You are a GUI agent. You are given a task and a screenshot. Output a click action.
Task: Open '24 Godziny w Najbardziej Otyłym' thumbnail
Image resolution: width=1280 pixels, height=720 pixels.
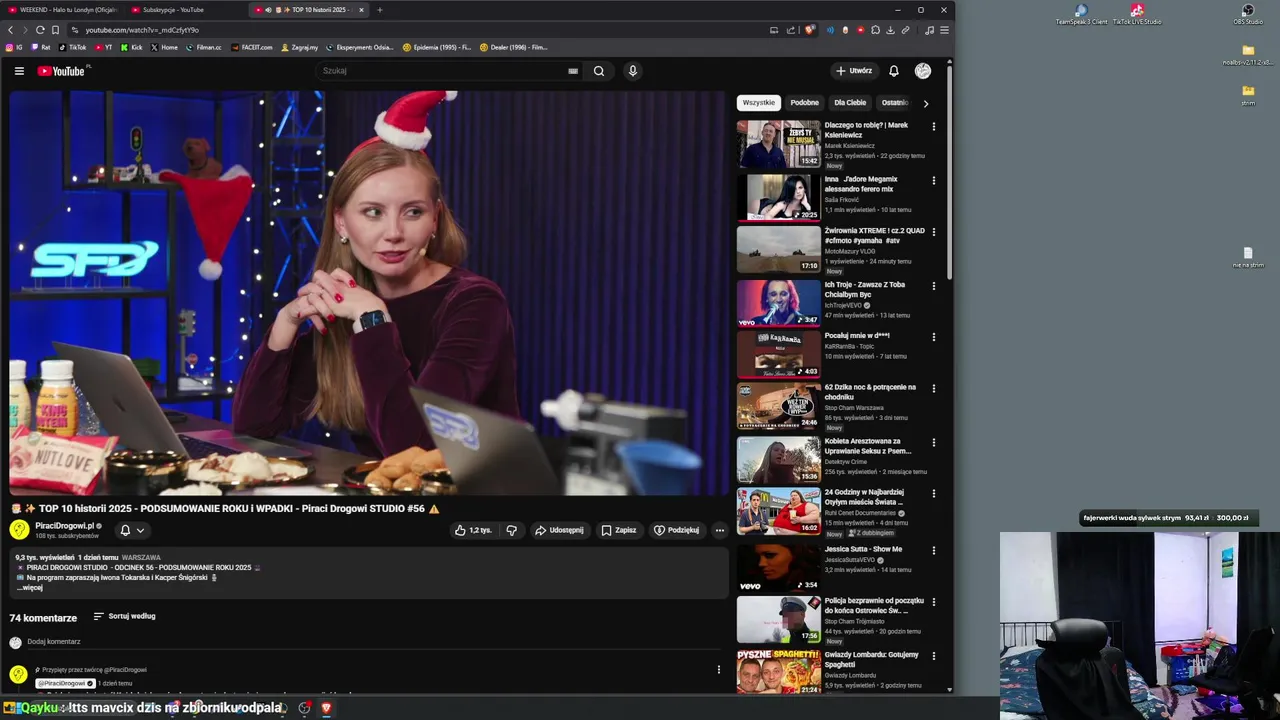click(778, 511)
